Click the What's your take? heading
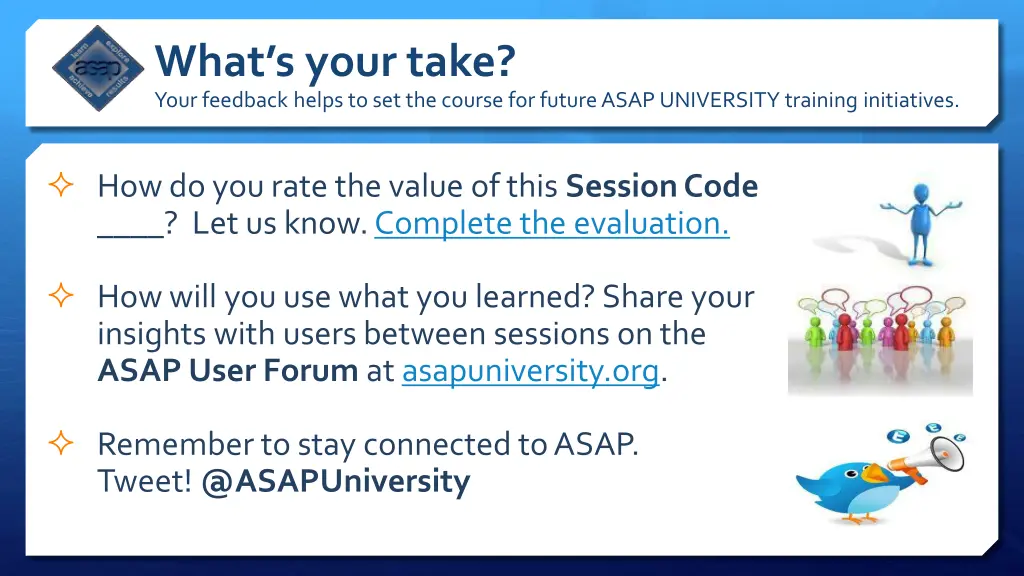 coord(335,61)
